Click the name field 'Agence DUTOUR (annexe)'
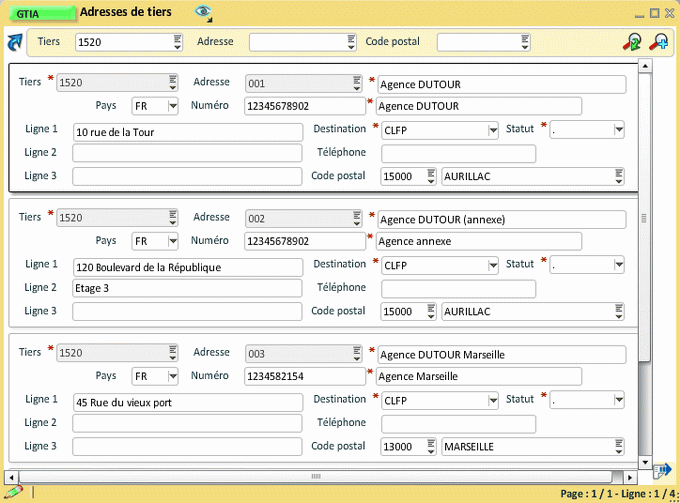Image resolution: width=680 pixels, height=503 pixels. tap(502, 219)
